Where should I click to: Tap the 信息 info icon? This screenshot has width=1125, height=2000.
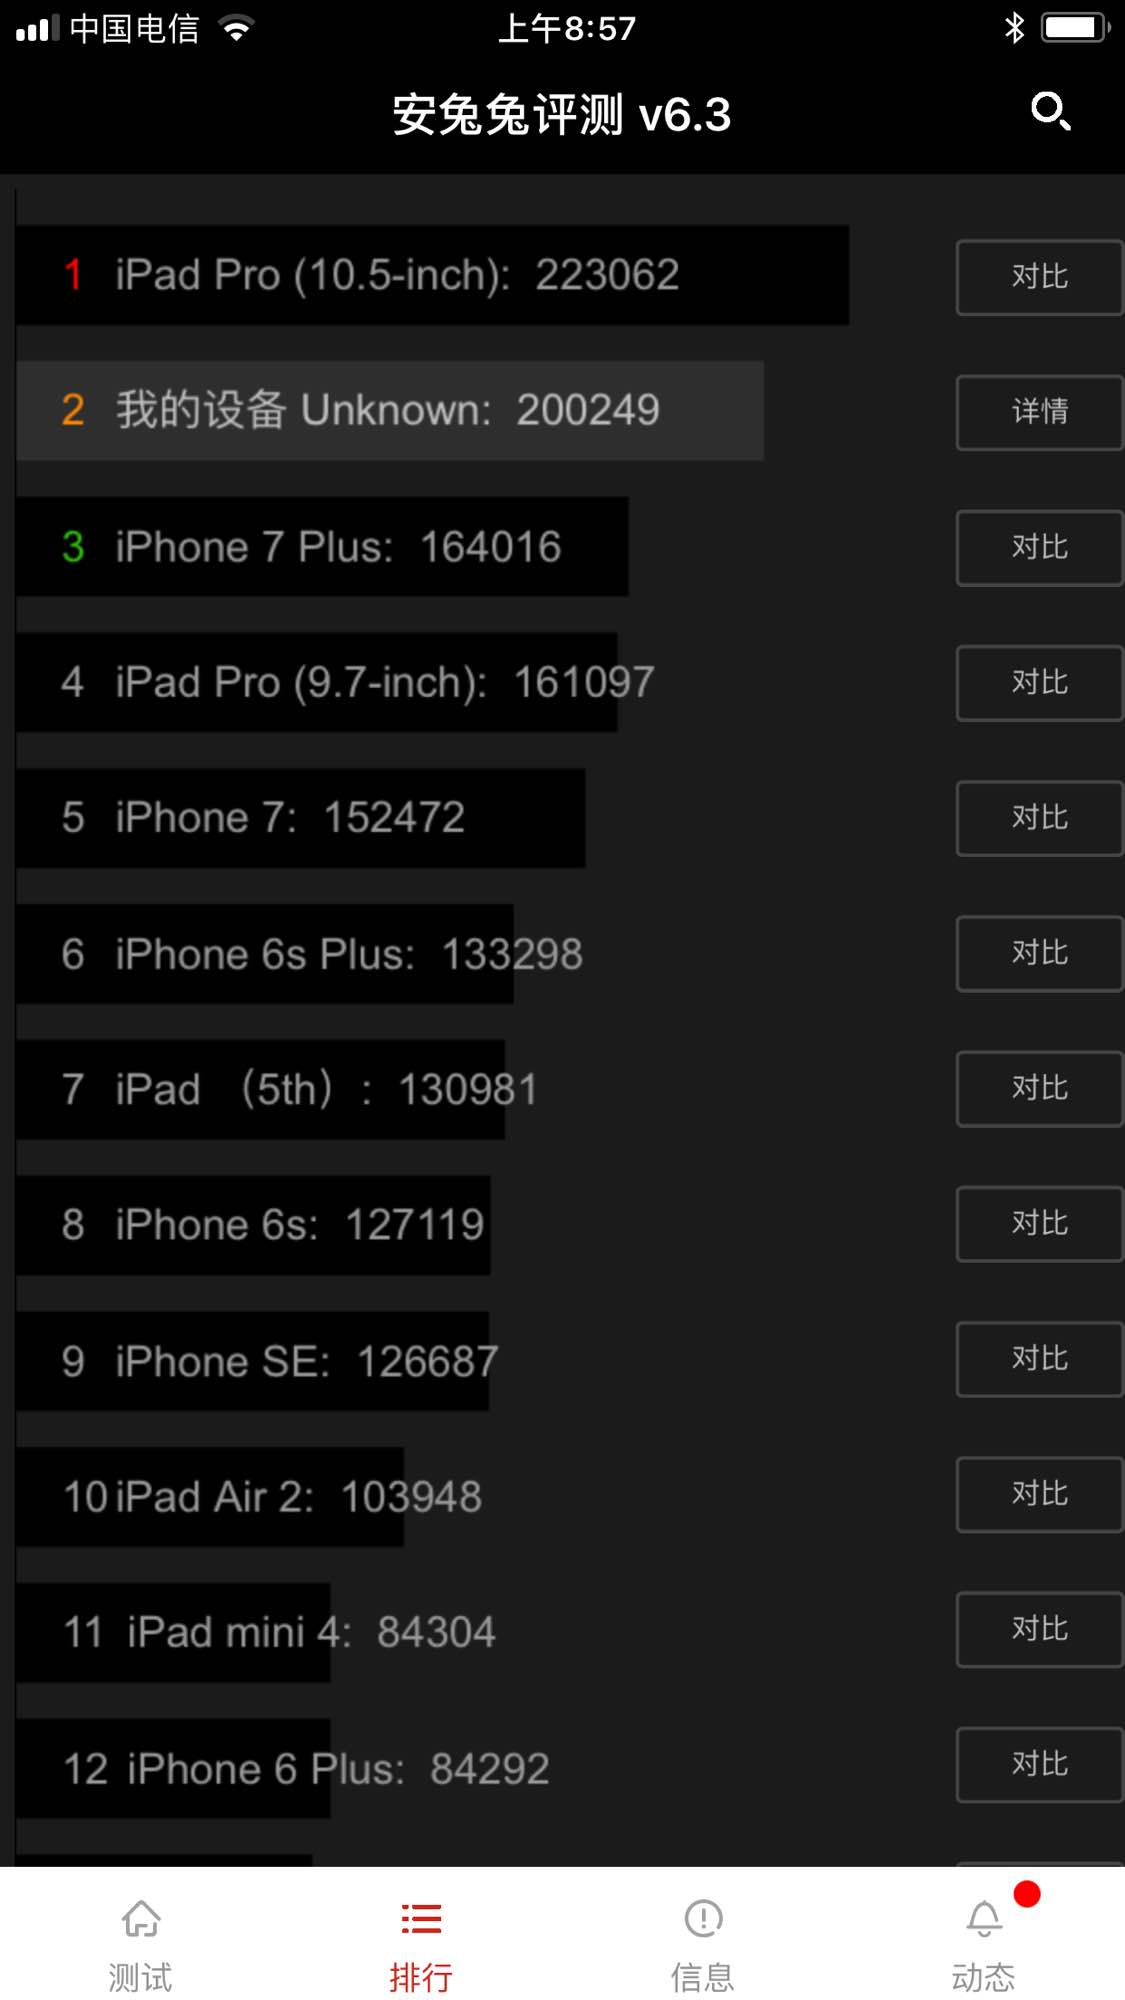tap(703, 1918)
